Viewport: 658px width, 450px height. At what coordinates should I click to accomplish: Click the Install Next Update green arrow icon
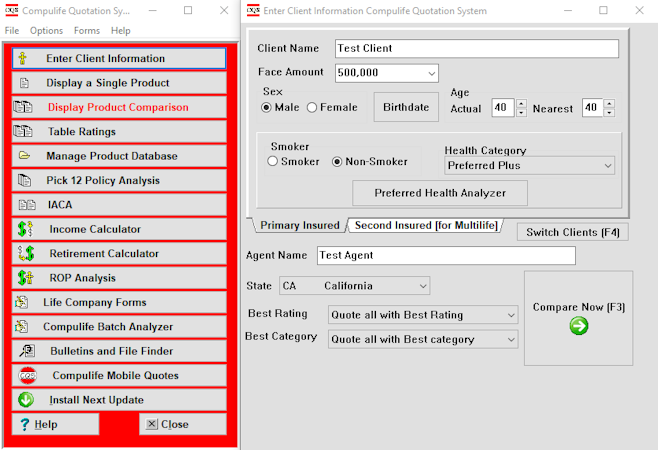[x=26, y=400]
